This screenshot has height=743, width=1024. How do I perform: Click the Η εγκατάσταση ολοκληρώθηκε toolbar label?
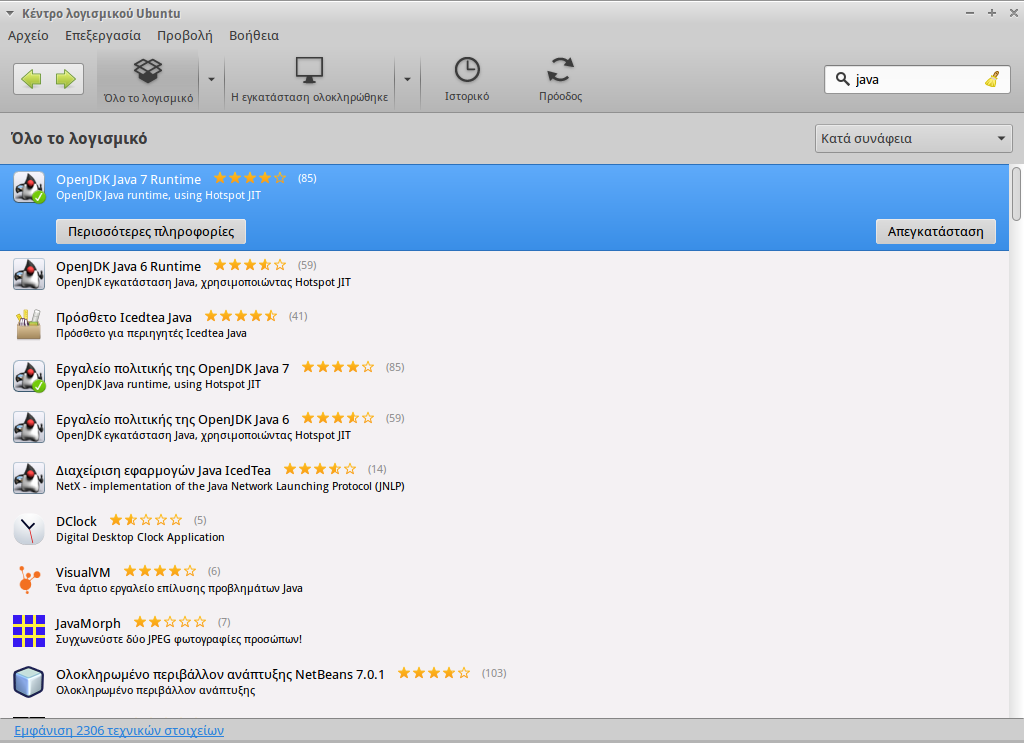click(310, 97)
